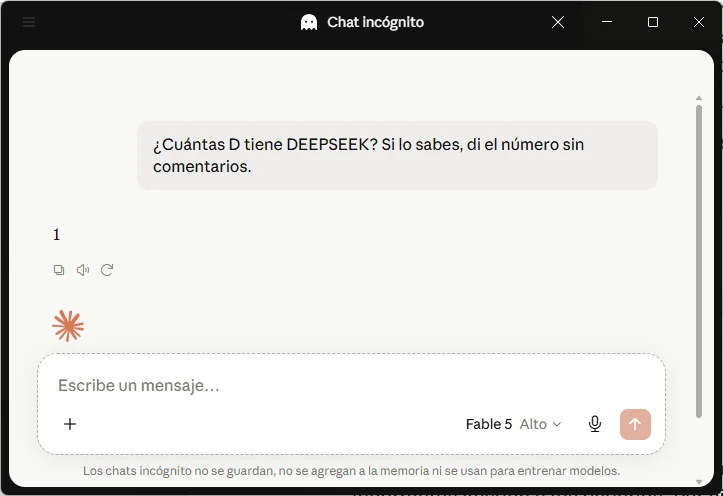Click the scrollbar down arrow
Screen dimensions: 723x496
(699, 482)
